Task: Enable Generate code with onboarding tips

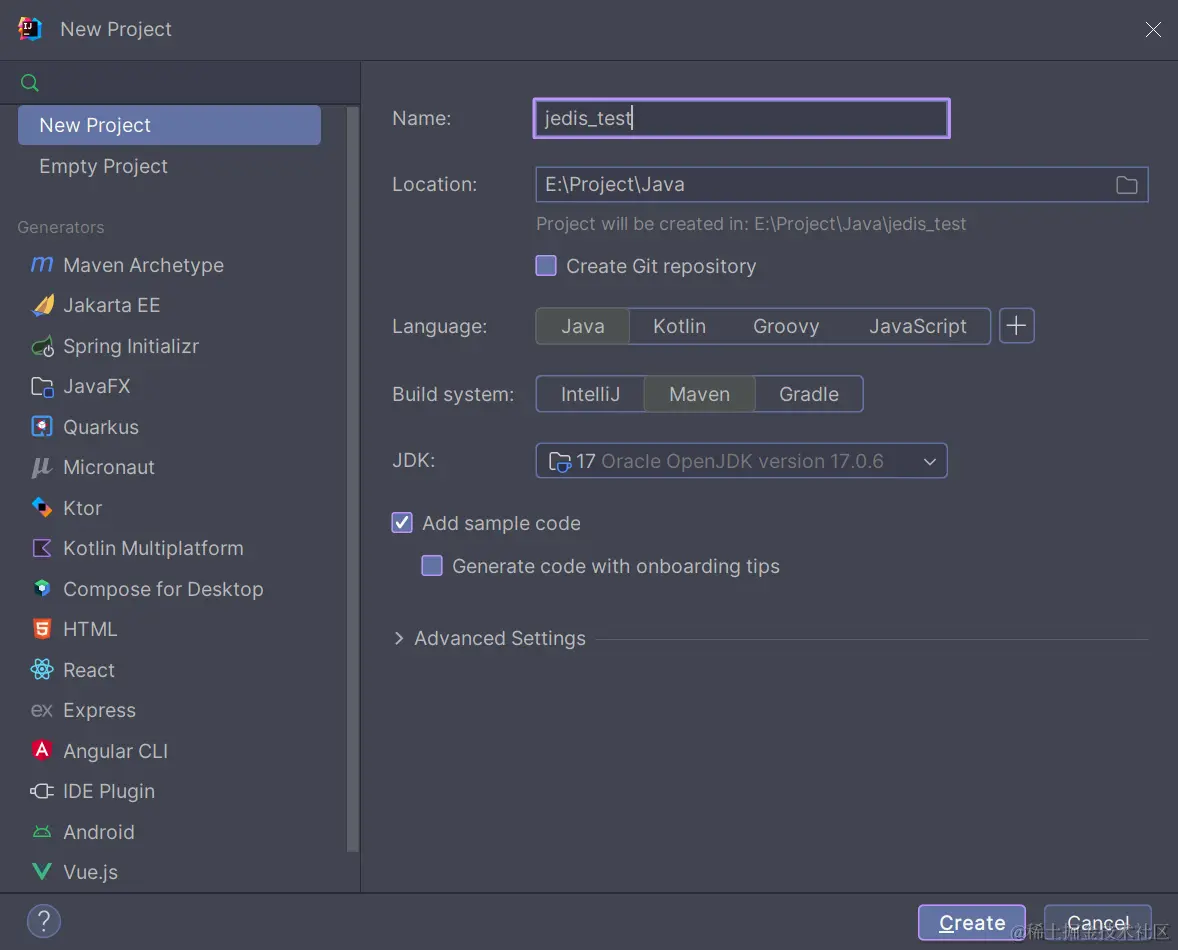Action: click(432, 565)
